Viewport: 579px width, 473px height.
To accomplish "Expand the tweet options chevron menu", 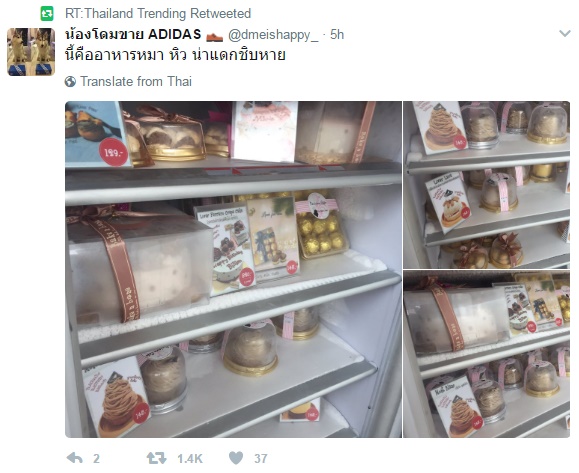I will tap(565, 34).
